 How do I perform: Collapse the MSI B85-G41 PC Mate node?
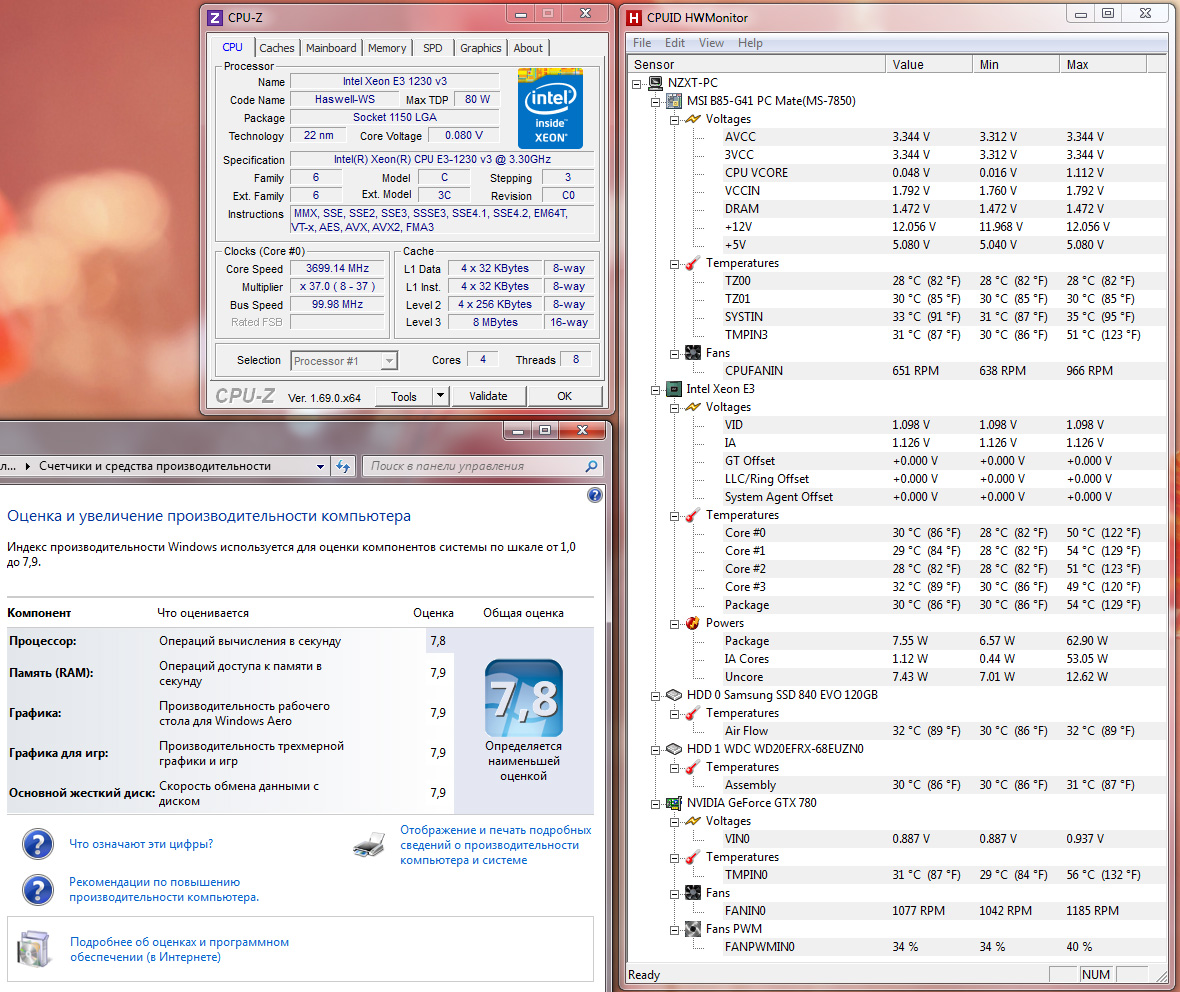click(x=655, y=102)
